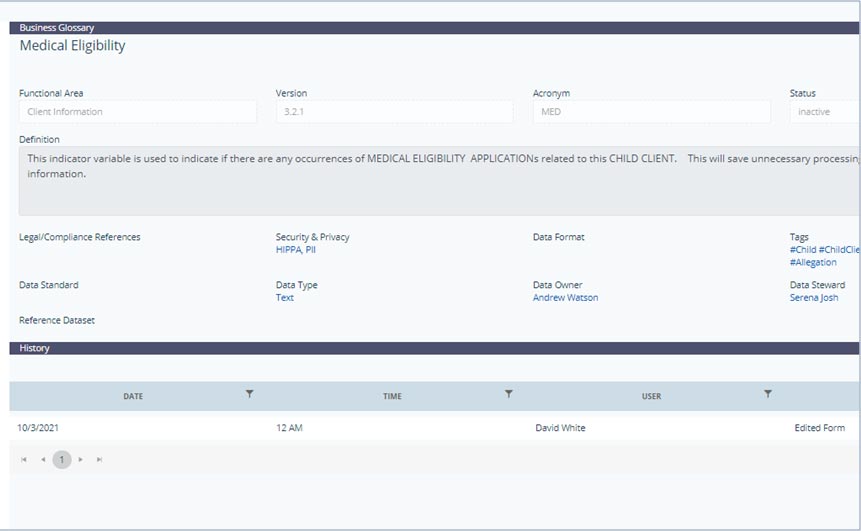Click the Reference Dataset label
This screenshot has width=861, height=531.
[x=57, y=320]
